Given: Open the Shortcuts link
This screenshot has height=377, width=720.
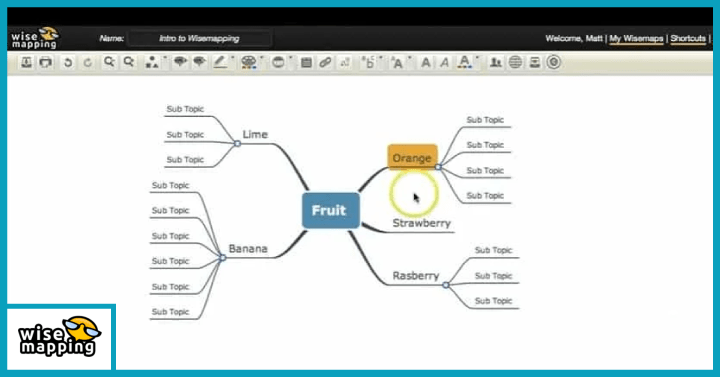Looking at the screenshot, I should pos(688,39).
